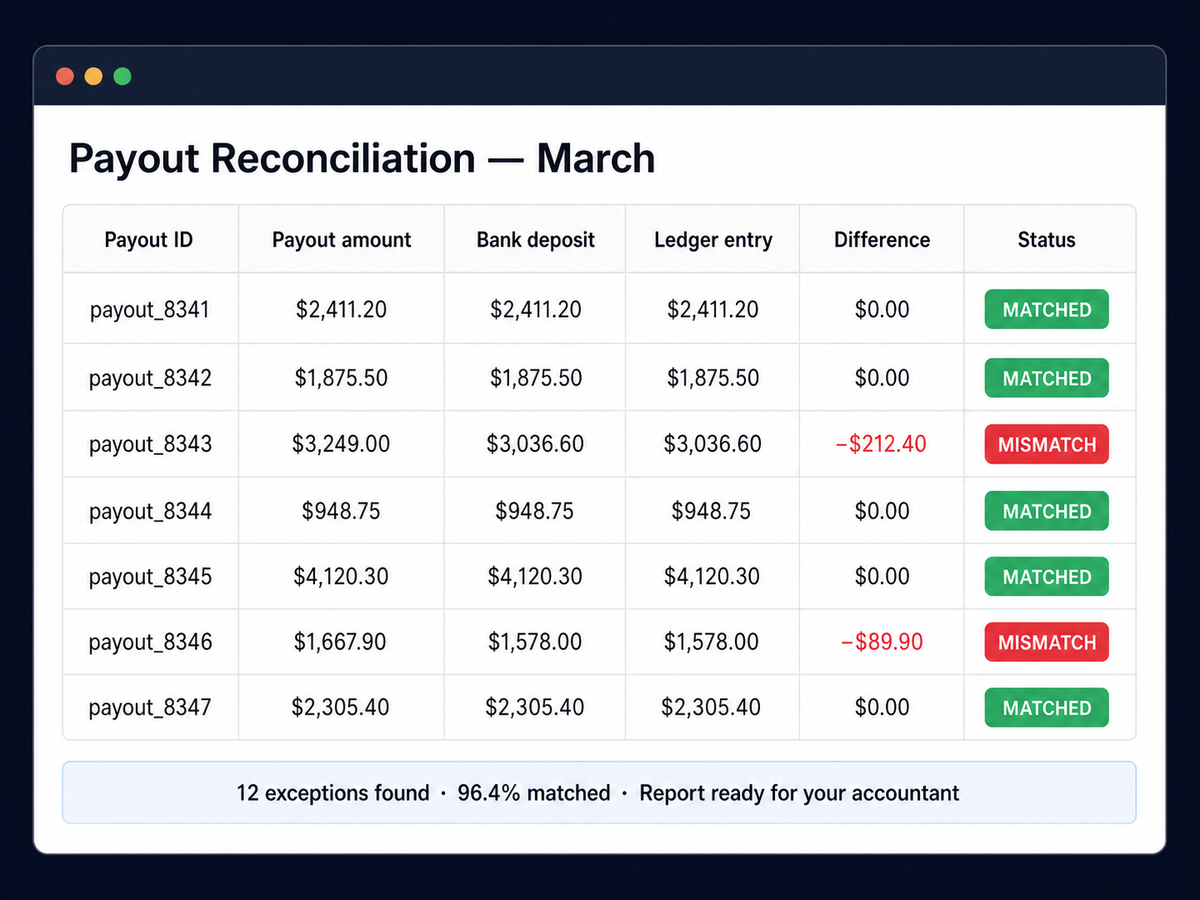Select the payout_8343 ID cell

pyautogui.click(x=150, y=444)
